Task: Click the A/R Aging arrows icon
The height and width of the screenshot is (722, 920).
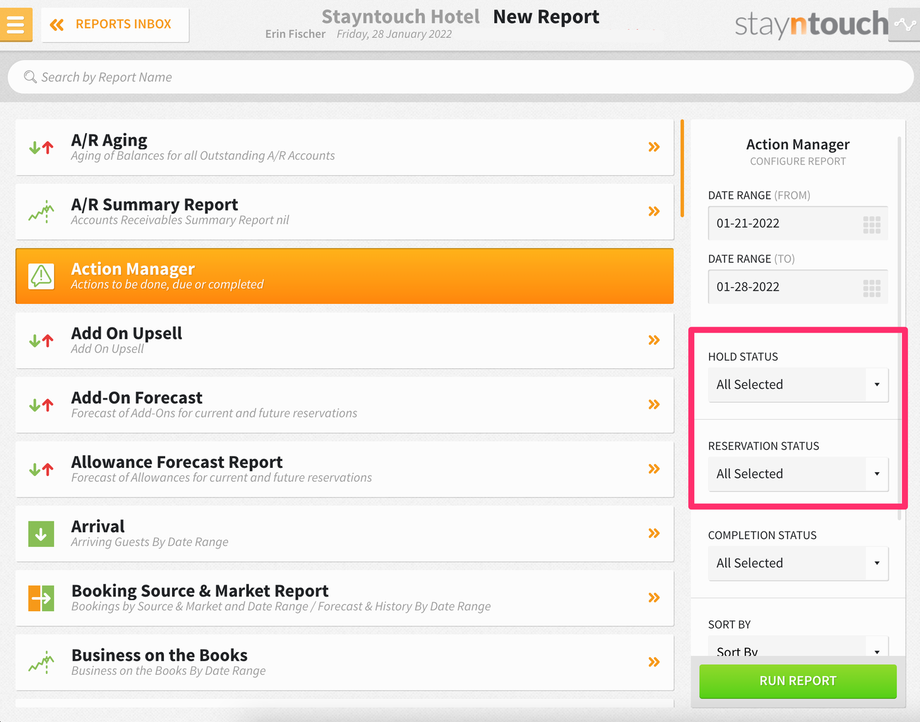Action: click(x=41, y=147)
